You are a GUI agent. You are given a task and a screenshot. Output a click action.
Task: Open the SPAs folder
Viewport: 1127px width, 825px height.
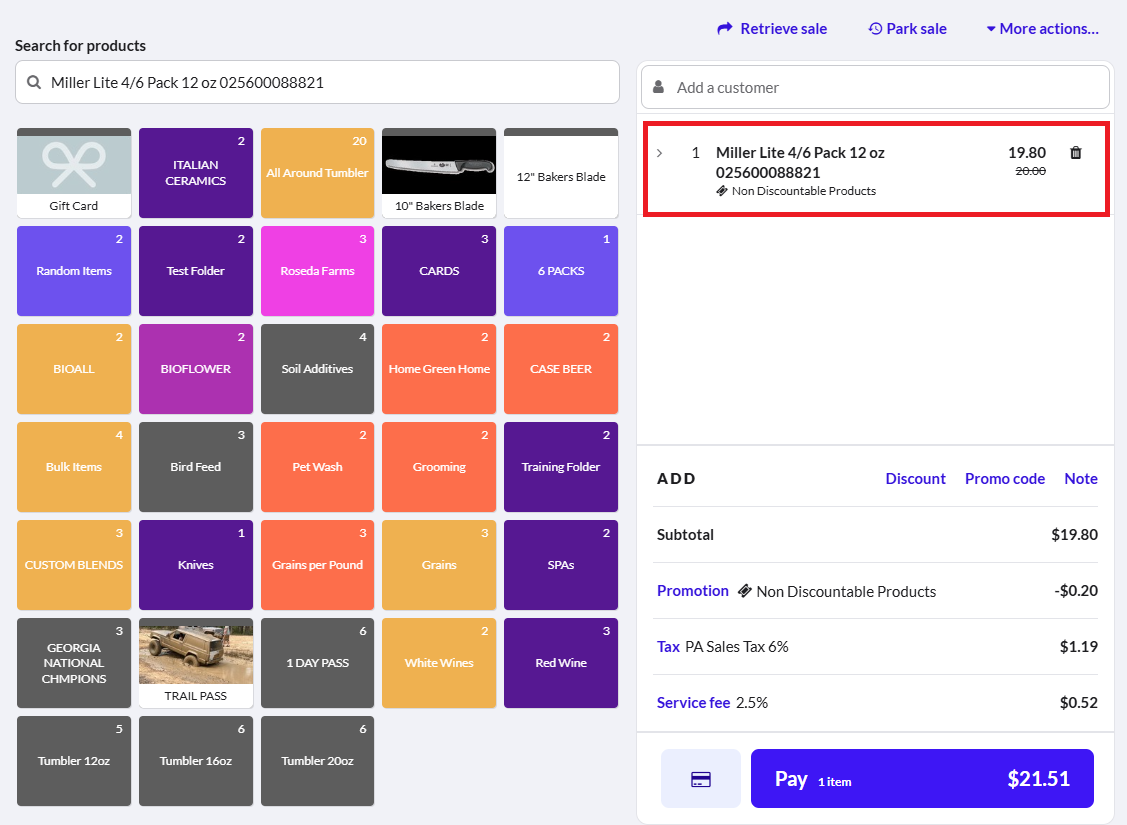(561, 565)
